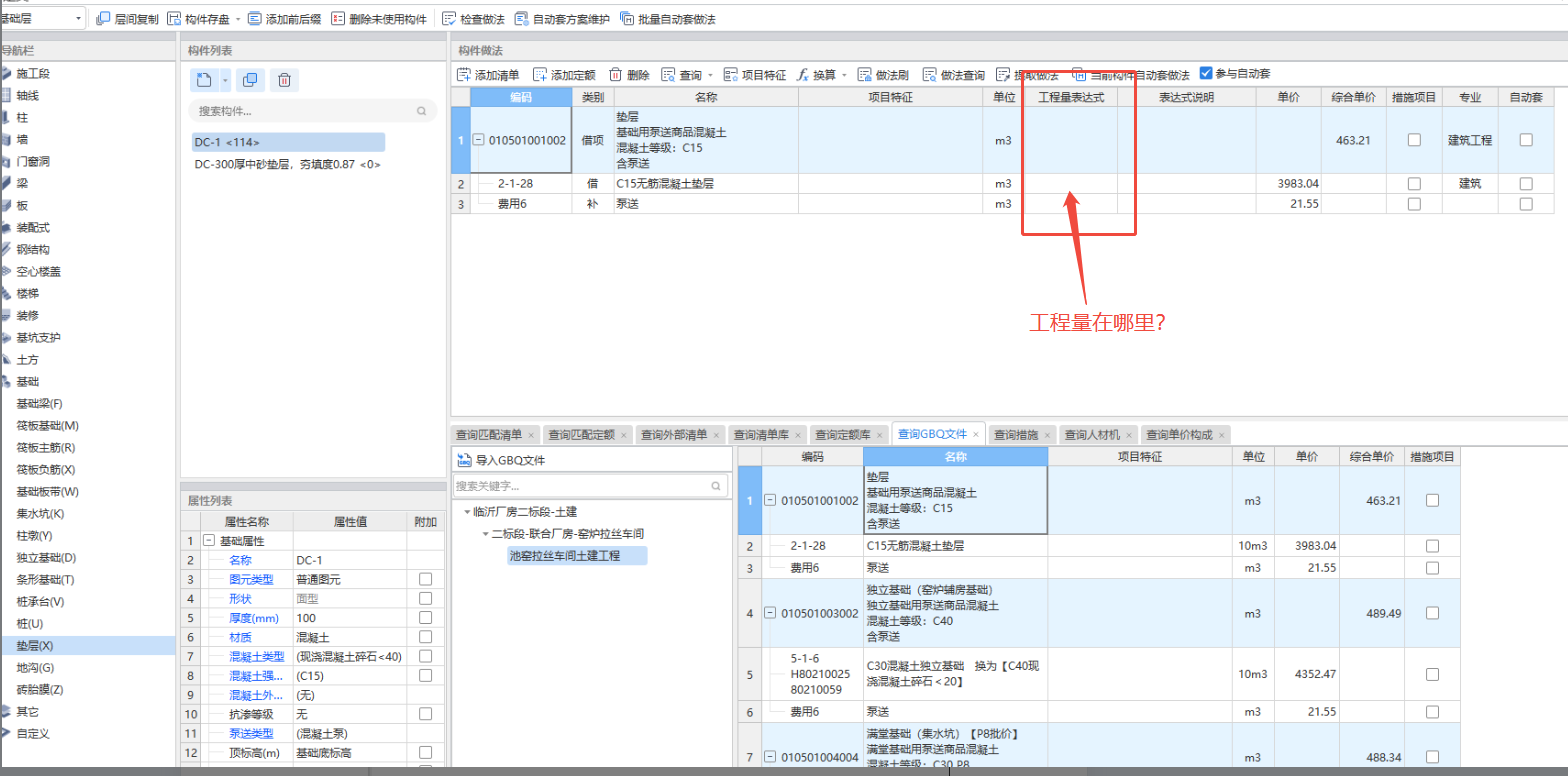Select DC-300厚中砂垫层 component
Viewport: 1568px width, 776px height.
coord(288,164)
